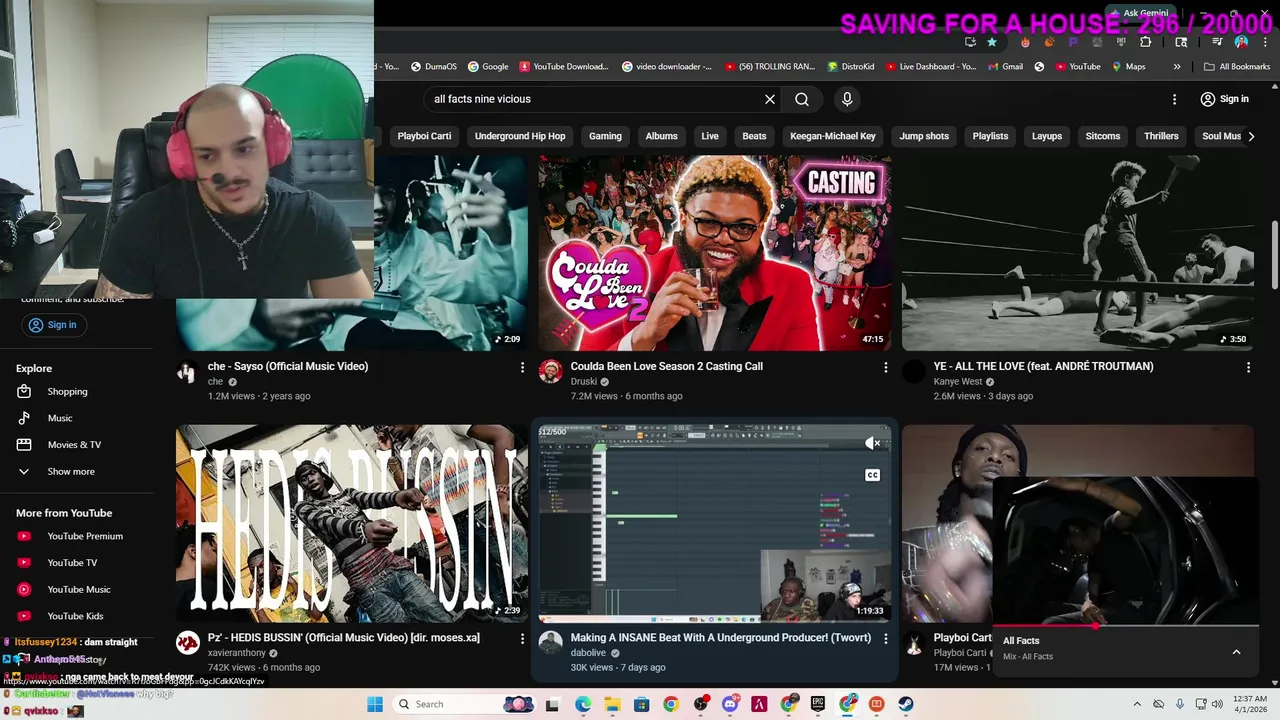The image size is (1280, 720).
Task: Open YouTube Music link
Action: click(x=79, y=589)
